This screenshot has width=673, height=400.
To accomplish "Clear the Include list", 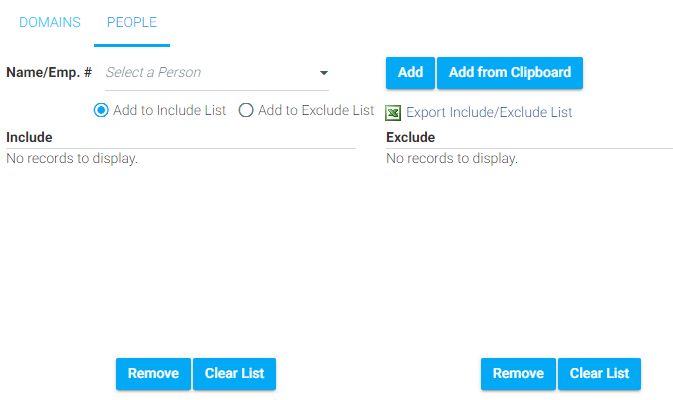I will coord(234,373).
